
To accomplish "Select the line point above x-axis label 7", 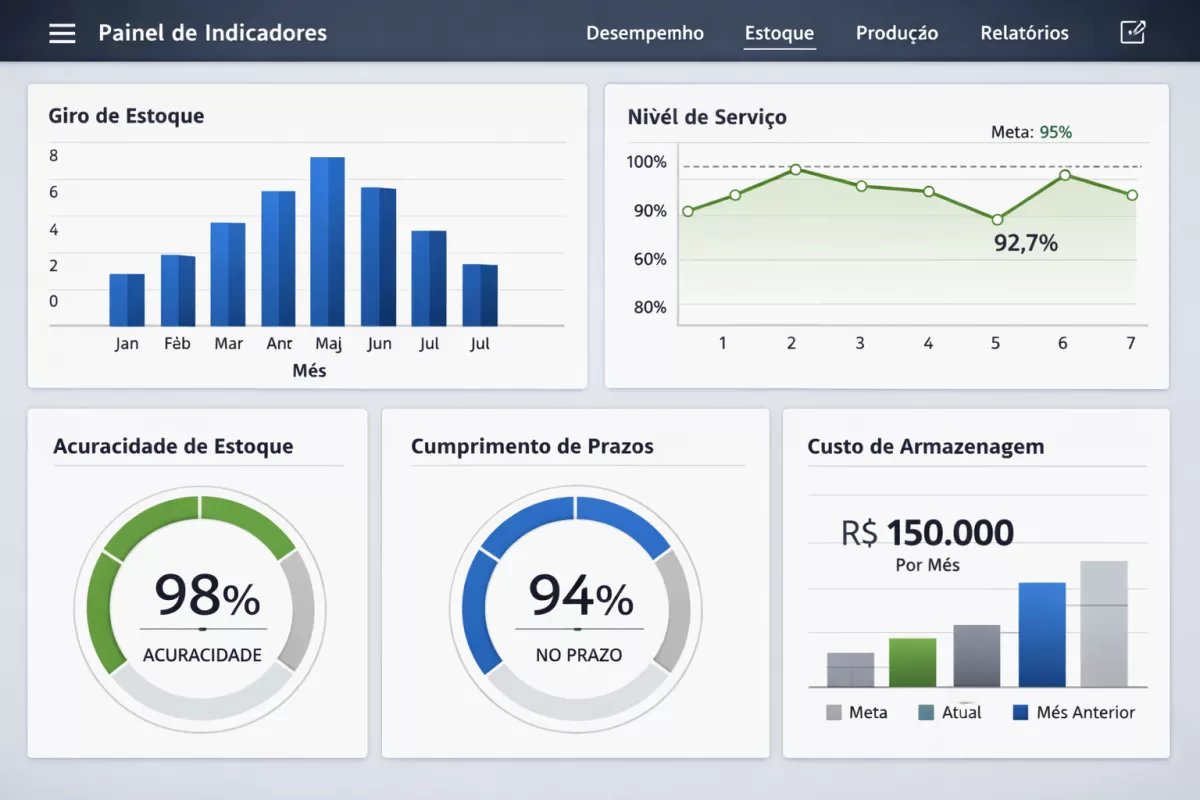I will coord(1132,195).
